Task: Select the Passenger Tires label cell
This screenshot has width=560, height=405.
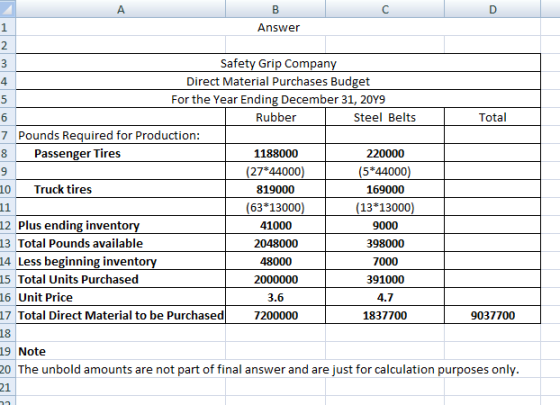Action: [x=121, y=153]
